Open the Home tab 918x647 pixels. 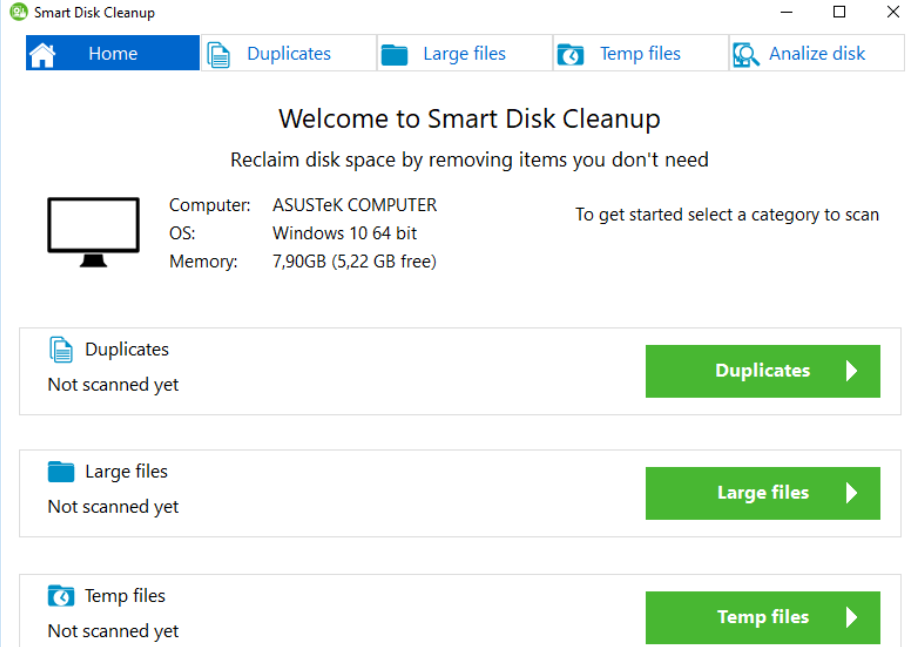pos(112,53)
